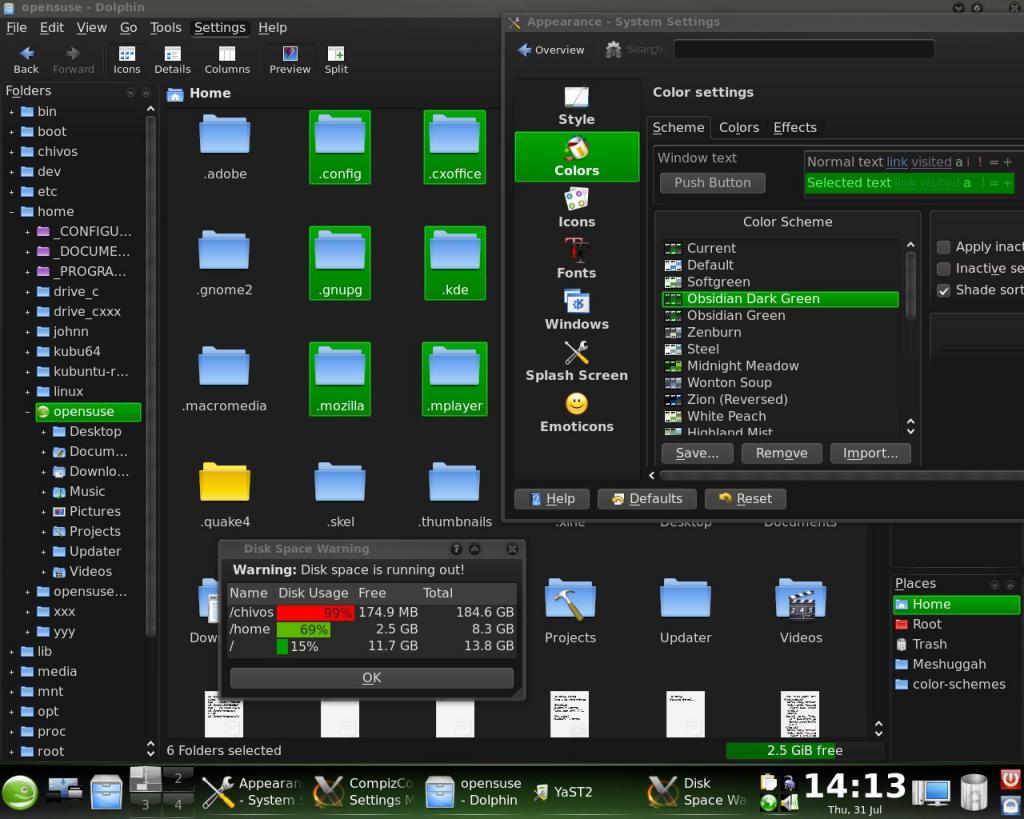Select Midnight Meadow color scheme
This screenshot has height=819, width=1024.
click(780, 366)
